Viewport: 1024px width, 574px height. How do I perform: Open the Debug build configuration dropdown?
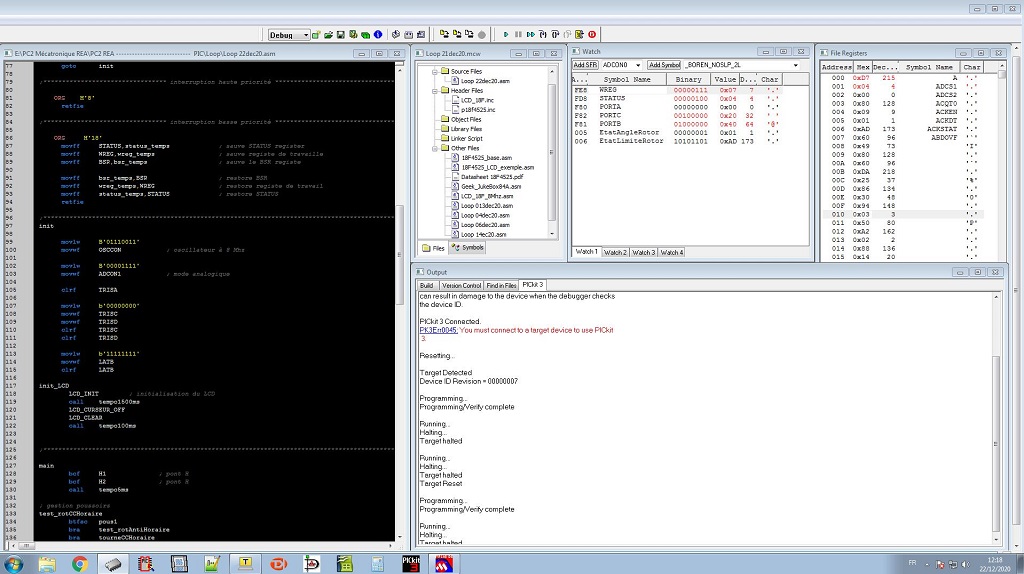click(x=289, y=35)
